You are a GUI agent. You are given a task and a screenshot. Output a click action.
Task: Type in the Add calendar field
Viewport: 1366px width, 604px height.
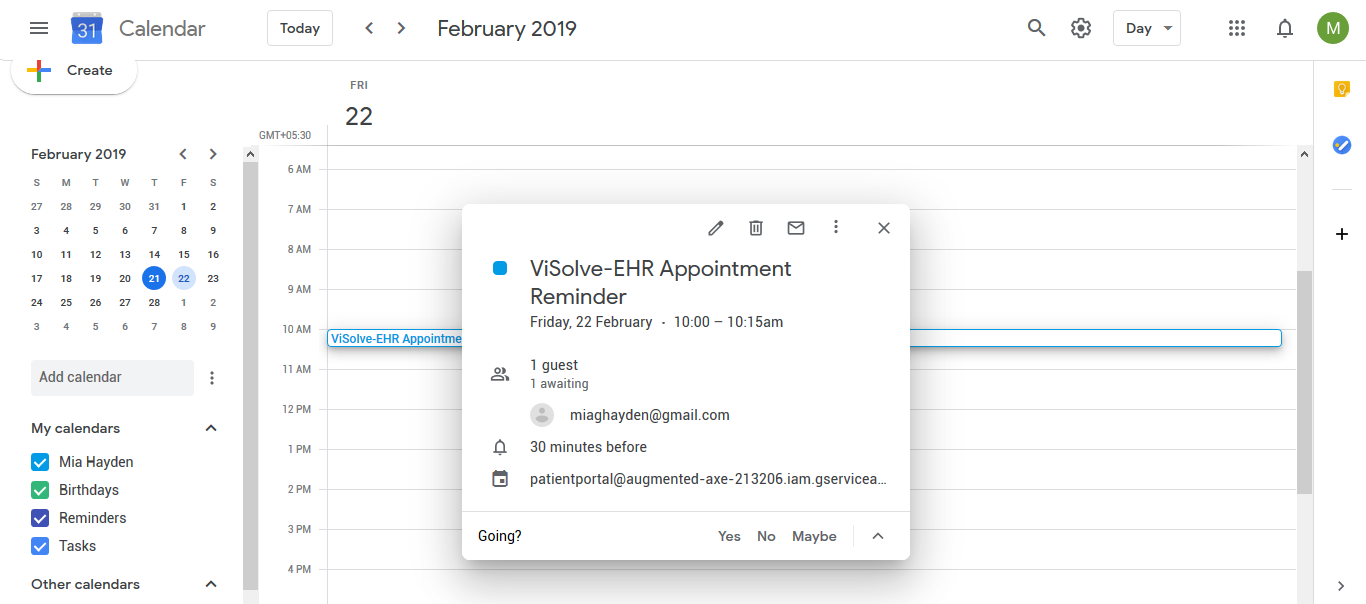coord(112,378)
